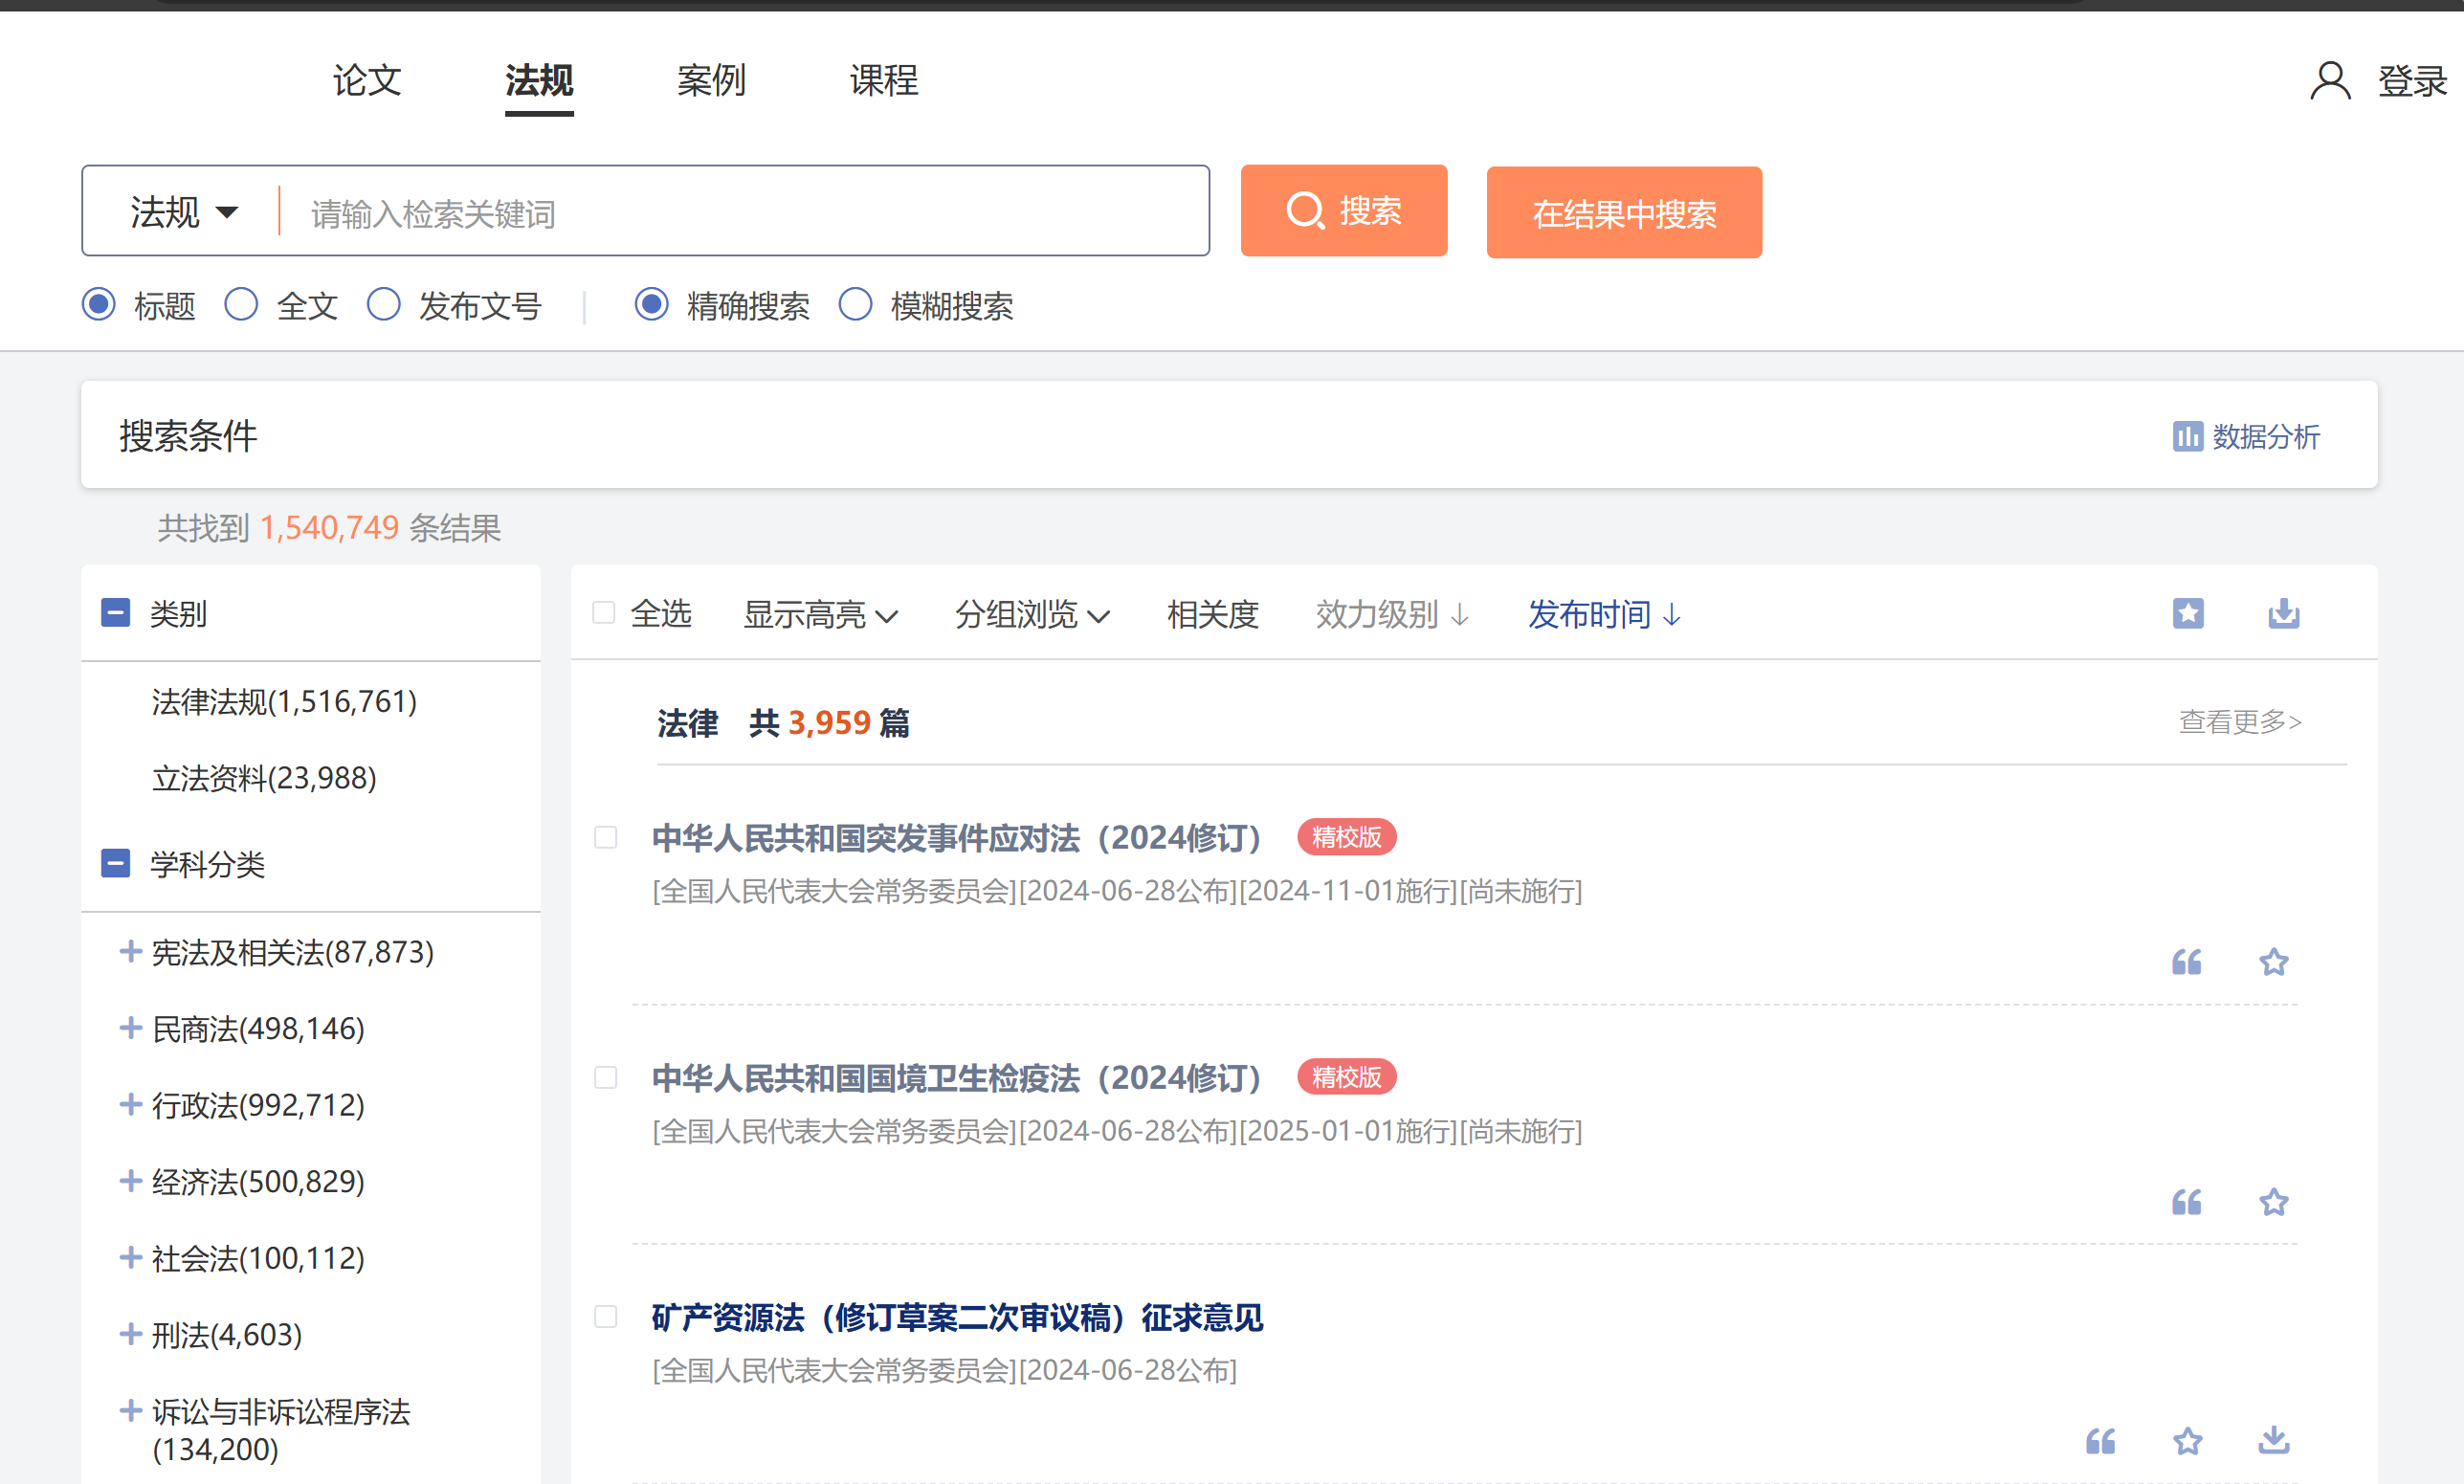
Task: Select the 全文 radio button
Action: click(241, 304)
